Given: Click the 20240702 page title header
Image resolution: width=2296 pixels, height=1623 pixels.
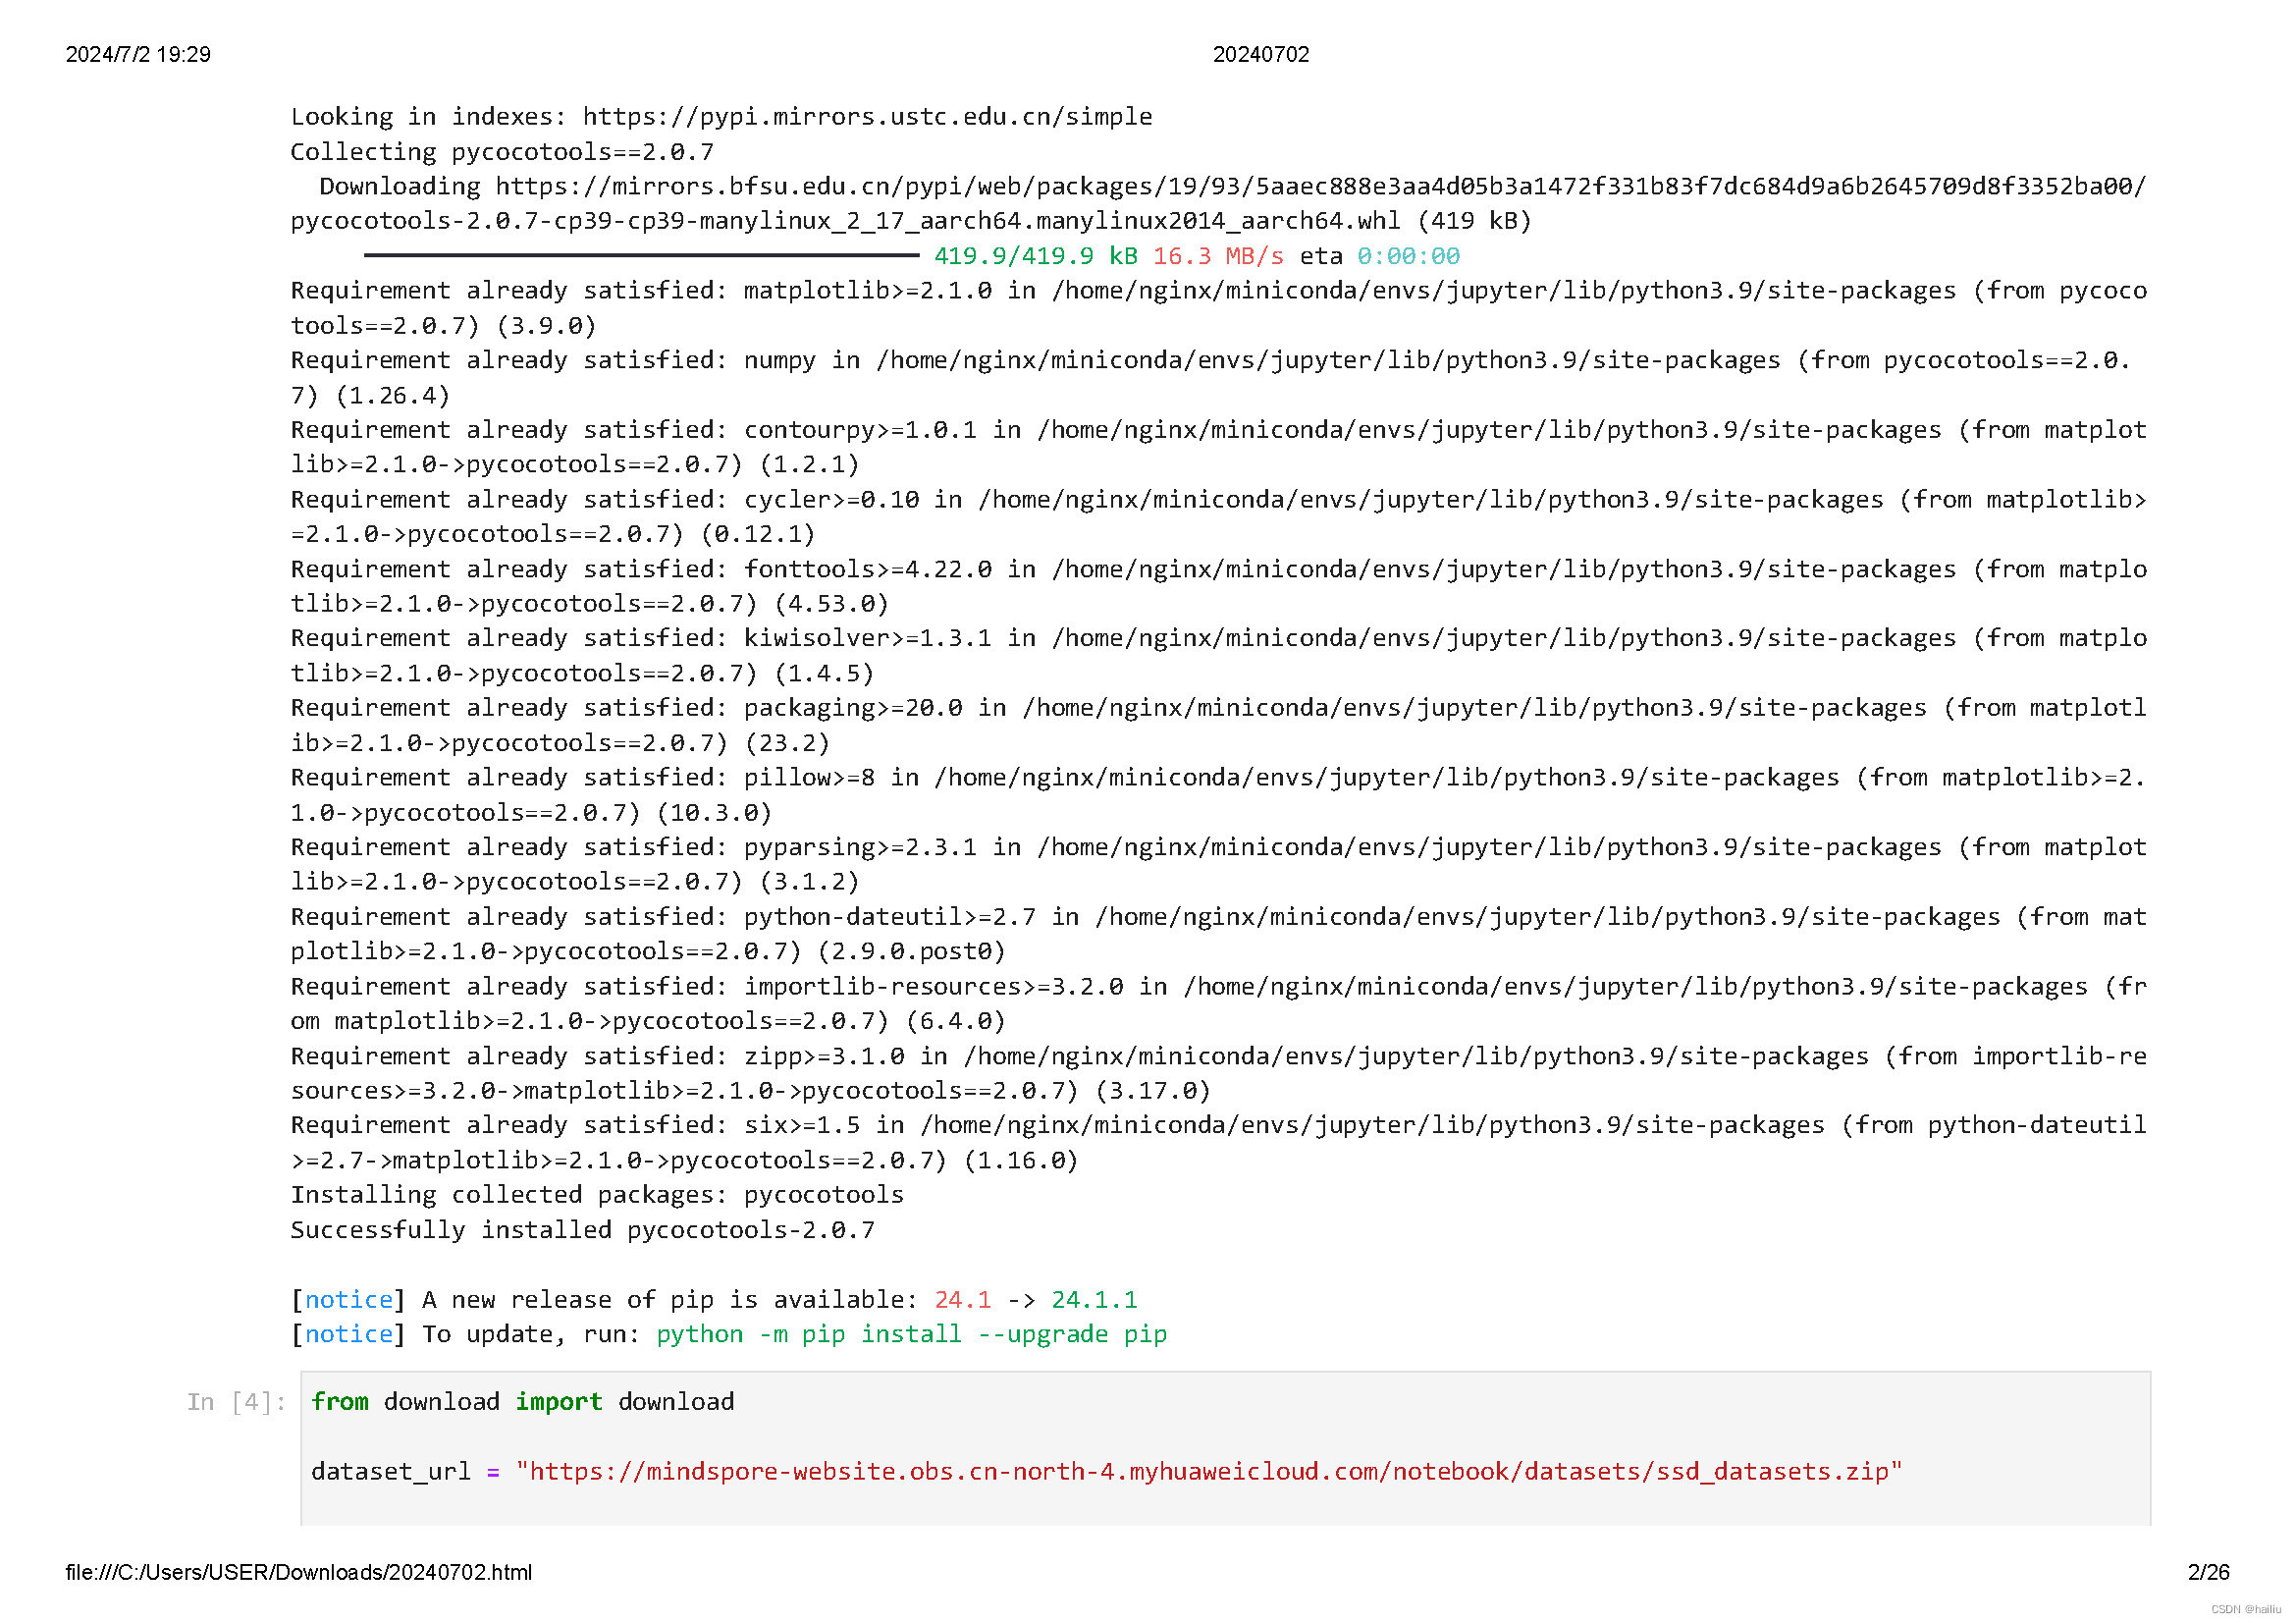Looking at the screenshot, I should (1260, 55).
